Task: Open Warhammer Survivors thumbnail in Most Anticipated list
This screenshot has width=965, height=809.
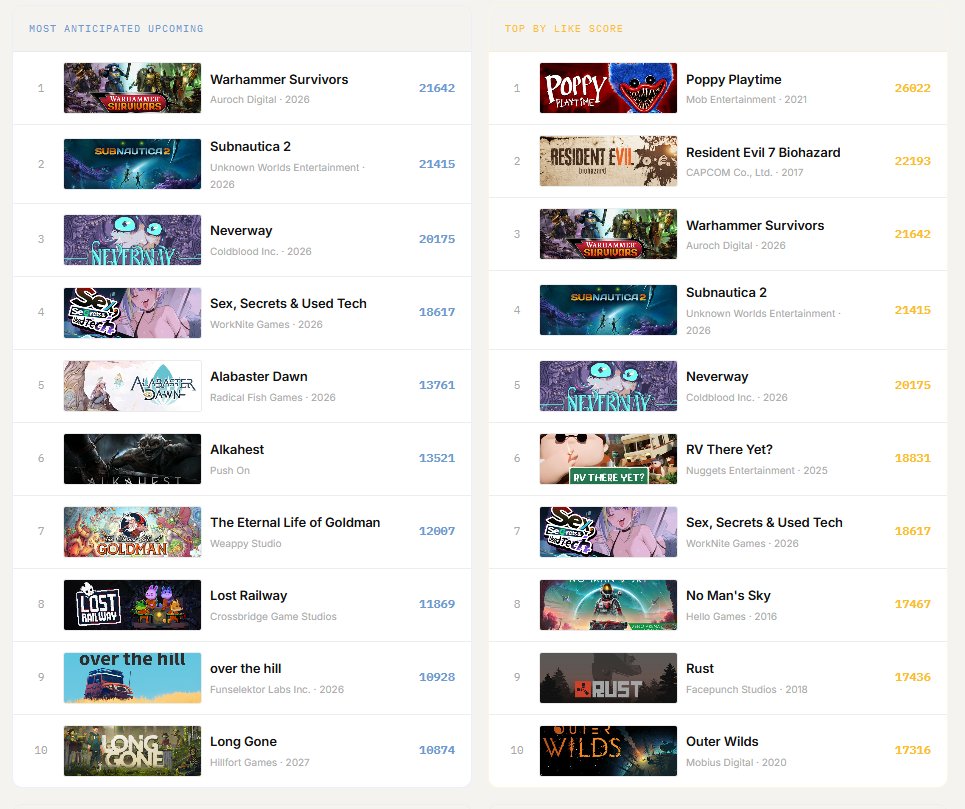Action: [132, 88]
